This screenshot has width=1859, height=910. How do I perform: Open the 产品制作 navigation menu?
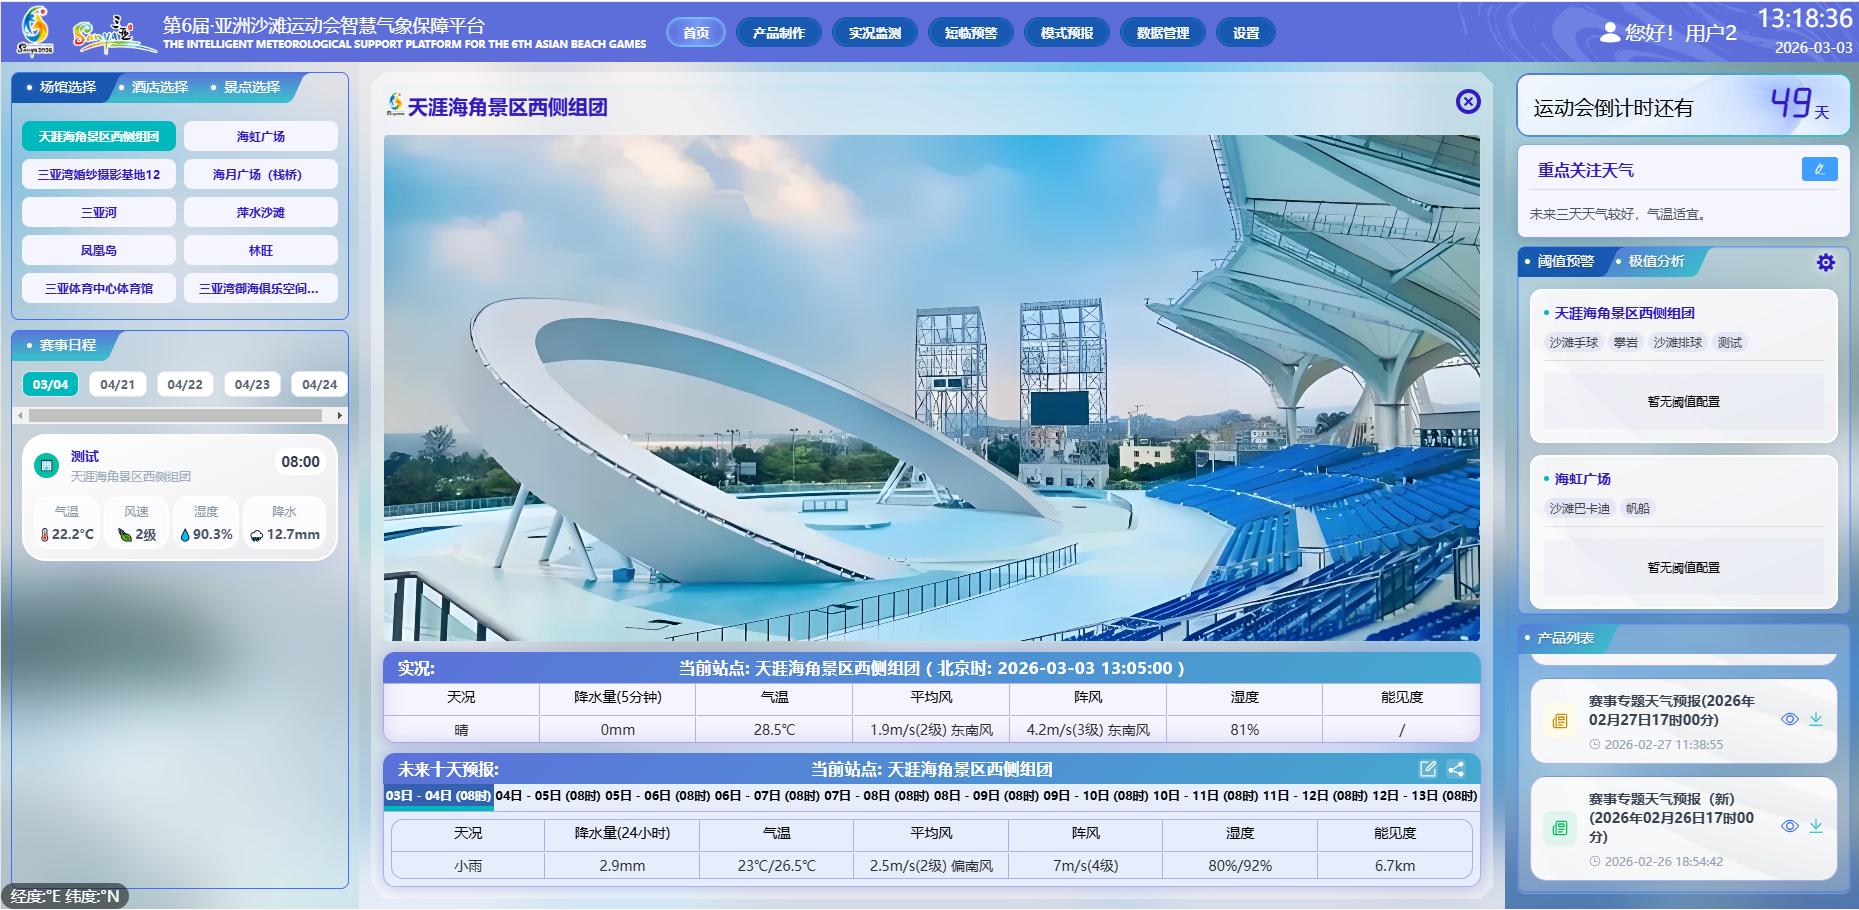click(778, 33)
